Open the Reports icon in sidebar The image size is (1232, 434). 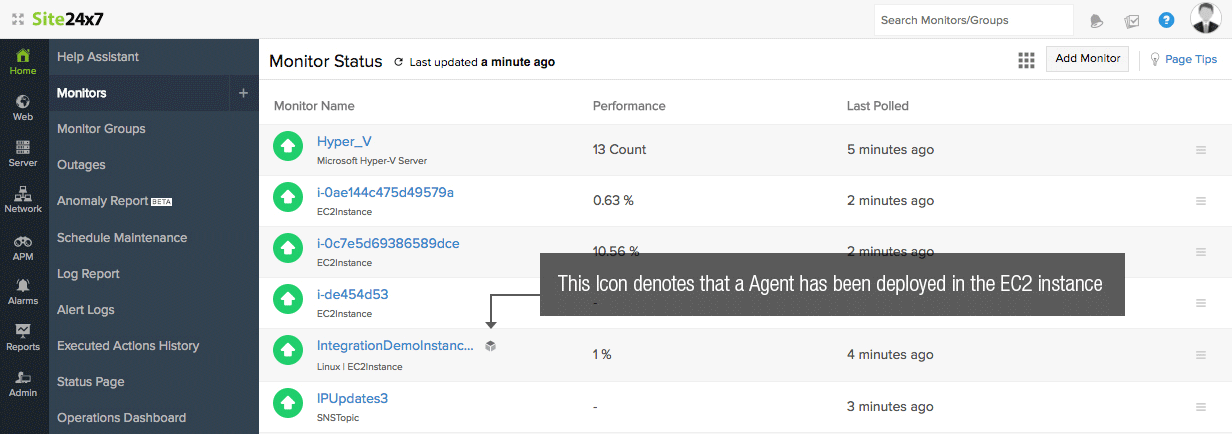23,337
